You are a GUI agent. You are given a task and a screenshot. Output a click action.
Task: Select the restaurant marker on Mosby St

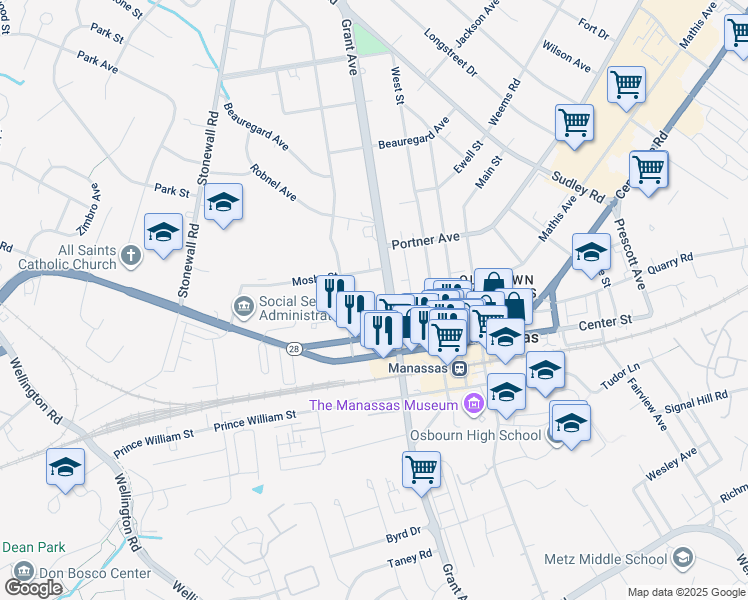334,292
